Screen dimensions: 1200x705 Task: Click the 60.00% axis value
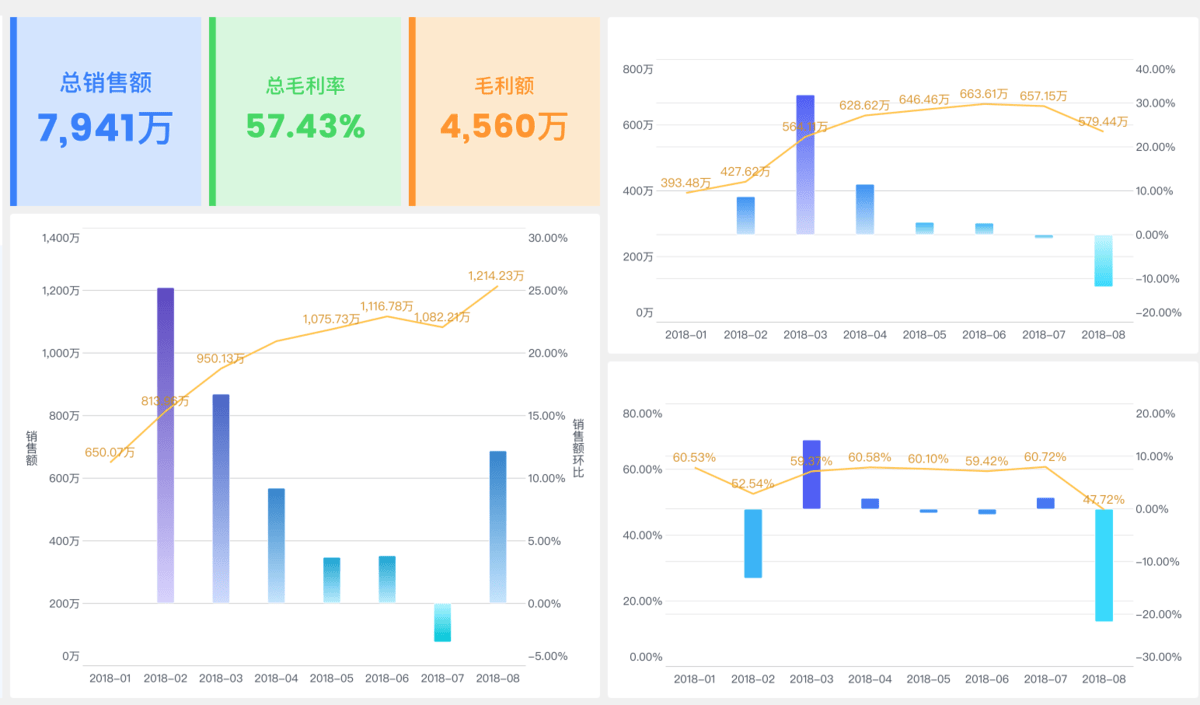(x=642, y=470)
